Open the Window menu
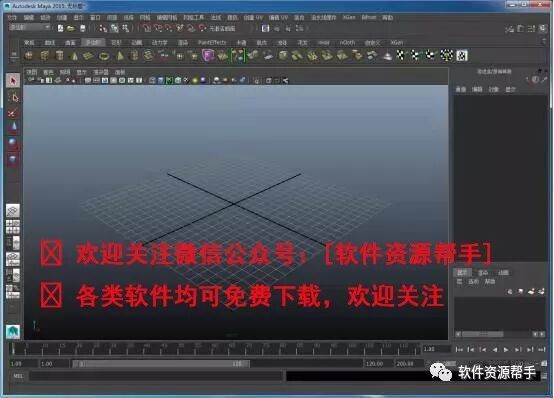 click(x=95, y=17)
